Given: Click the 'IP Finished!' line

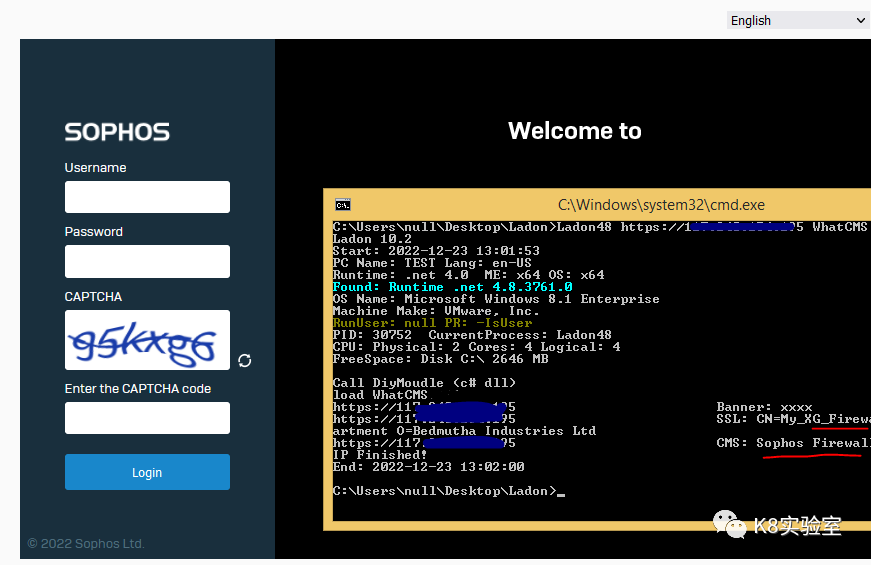Looking at the screenshot, I should coord(380,455).
